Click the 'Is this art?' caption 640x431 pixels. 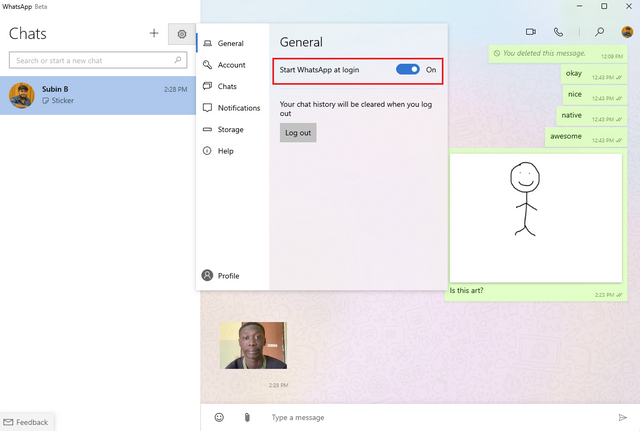tap(466, 290)
